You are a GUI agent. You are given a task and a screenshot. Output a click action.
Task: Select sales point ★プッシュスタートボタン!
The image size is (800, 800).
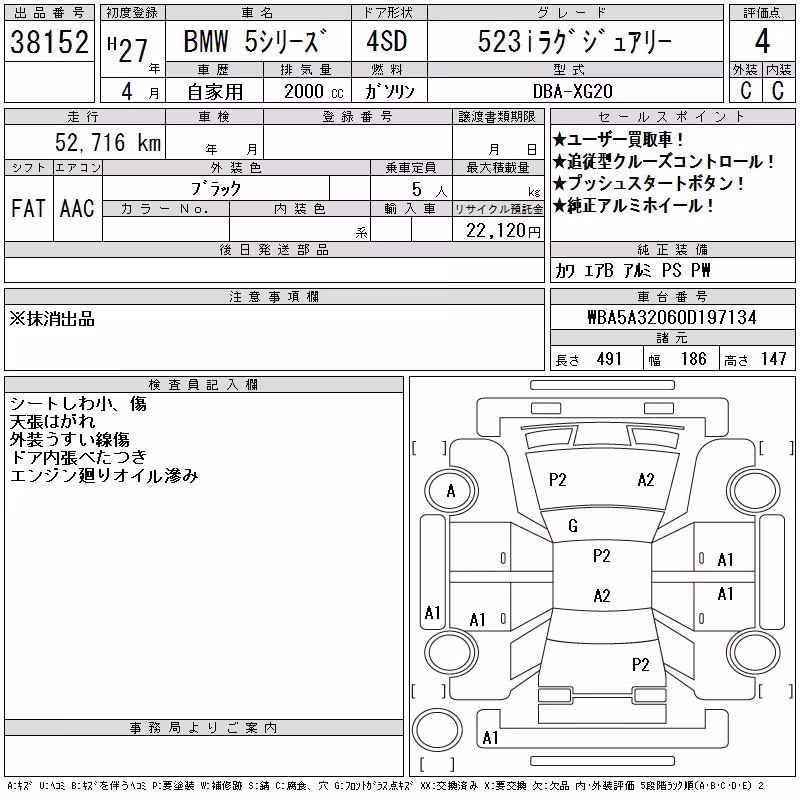point(648,183)
